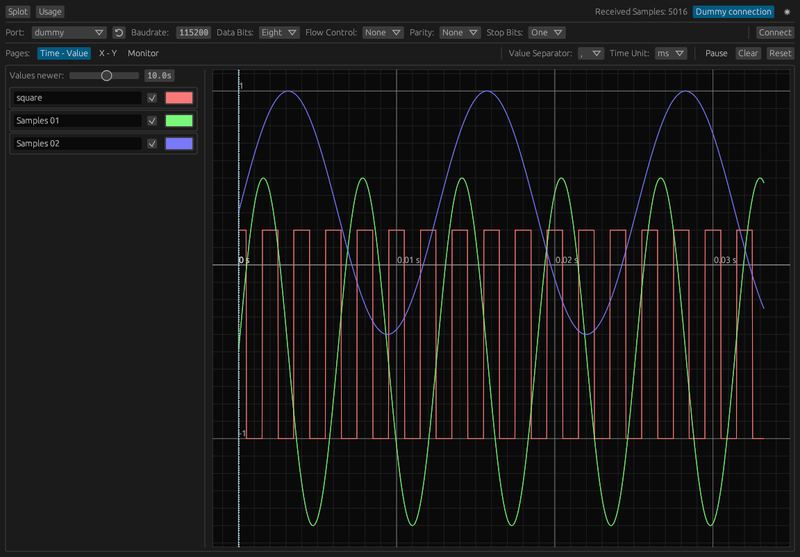Toggle visibility of the square series

pos(152,98)
